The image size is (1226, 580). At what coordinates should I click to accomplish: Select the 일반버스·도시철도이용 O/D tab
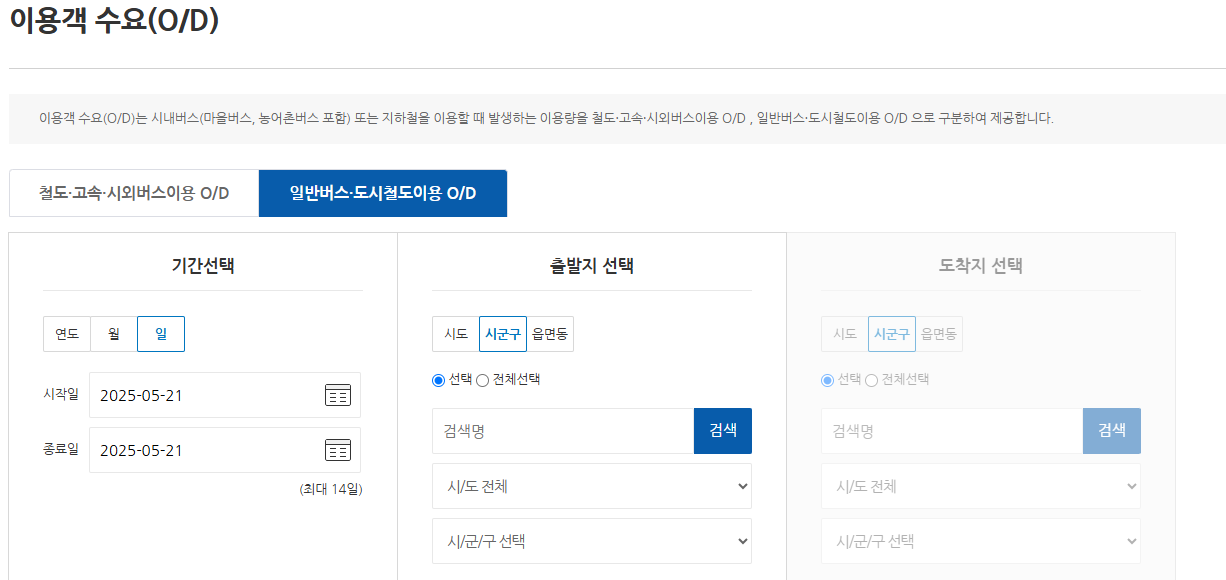click(x=383, y=193)
